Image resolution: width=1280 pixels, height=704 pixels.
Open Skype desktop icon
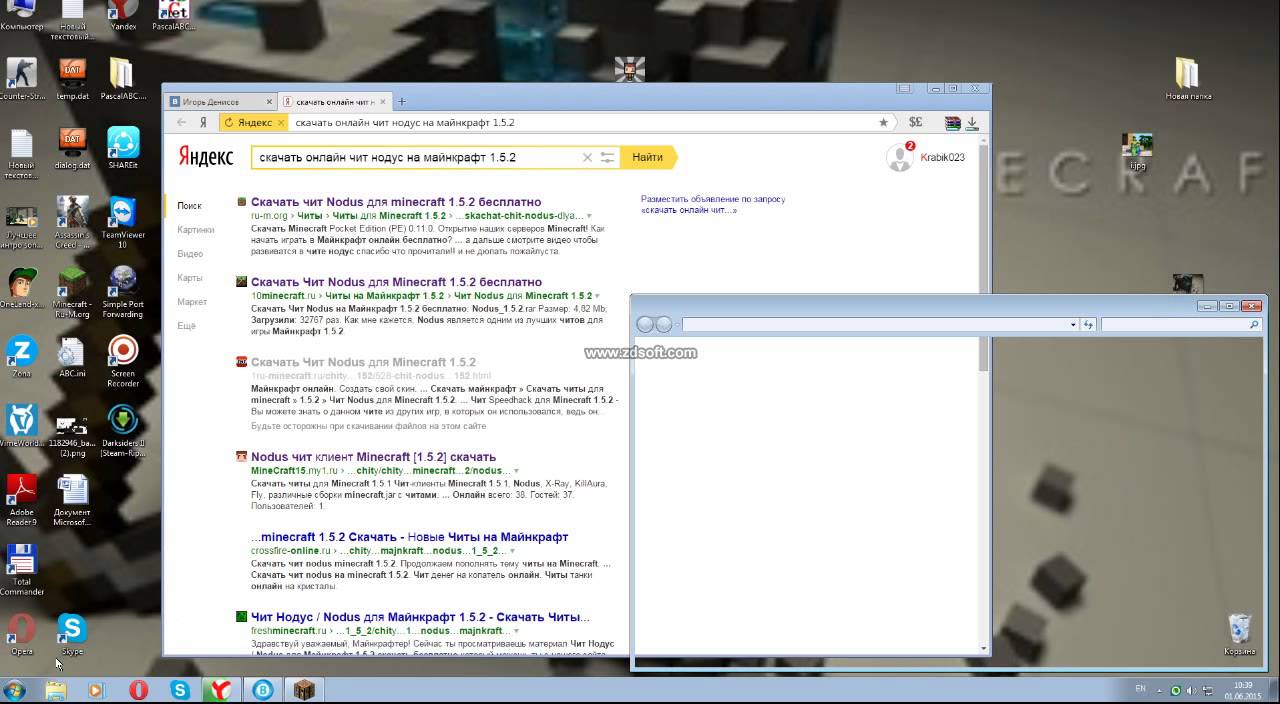pos(72,635)
